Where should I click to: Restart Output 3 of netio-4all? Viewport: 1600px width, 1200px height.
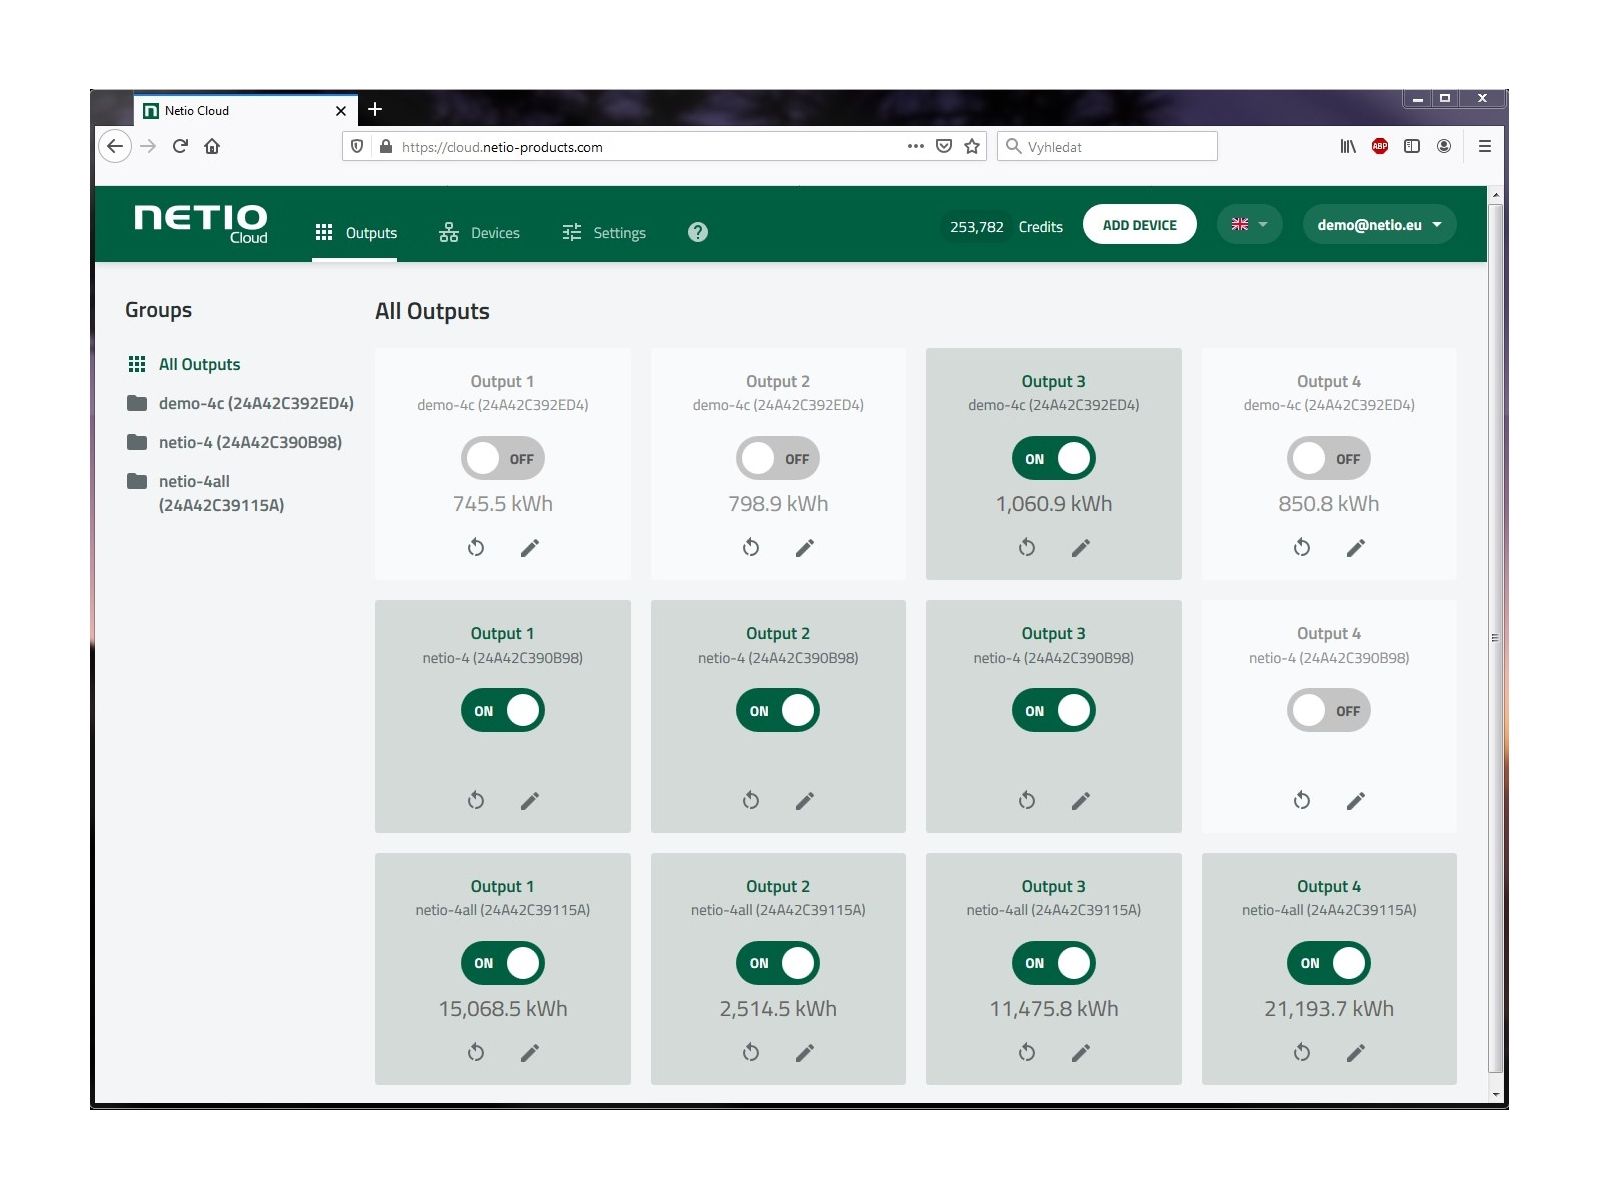coord(1027,1052)
